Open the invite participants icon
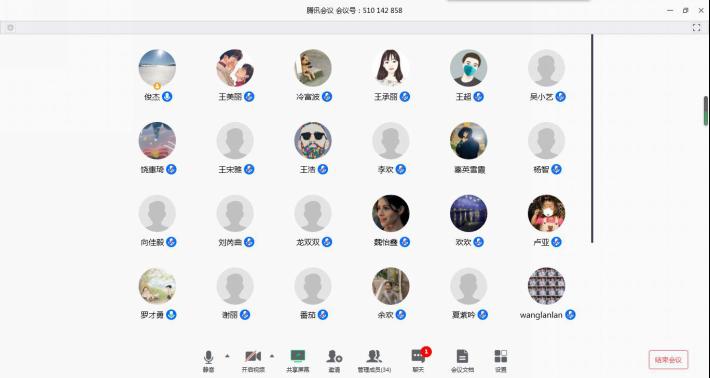 [x=334, y=361]
